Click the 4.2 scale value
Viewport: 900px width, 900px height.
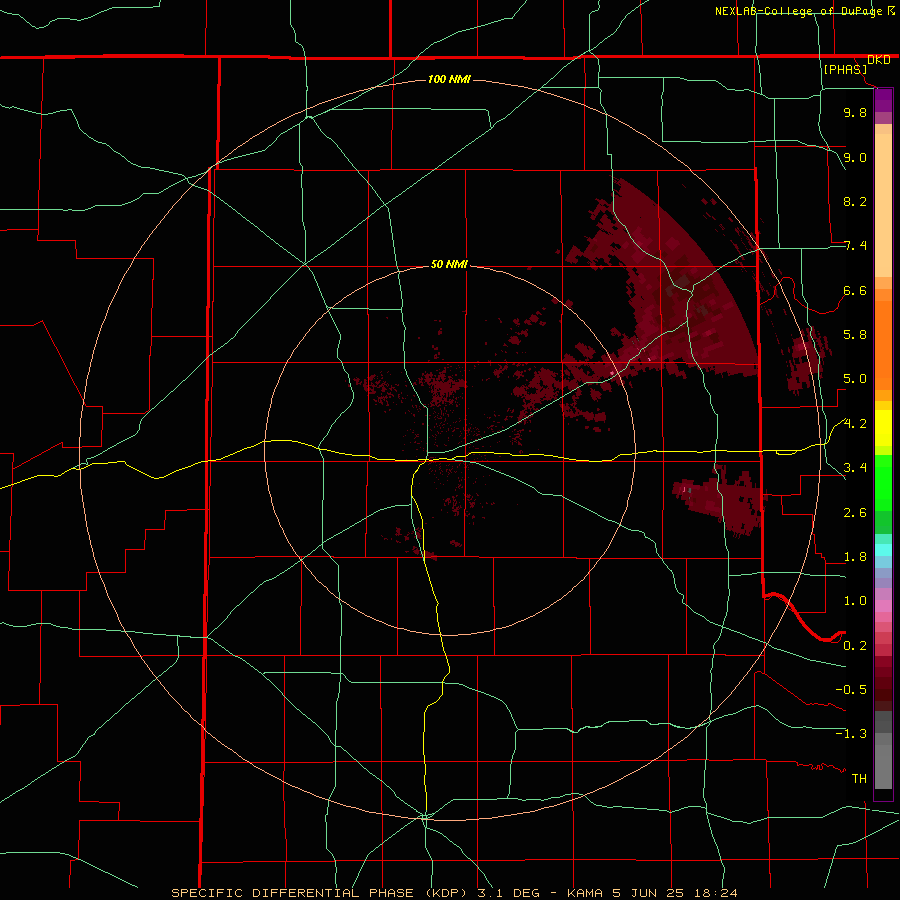[855, 424]
